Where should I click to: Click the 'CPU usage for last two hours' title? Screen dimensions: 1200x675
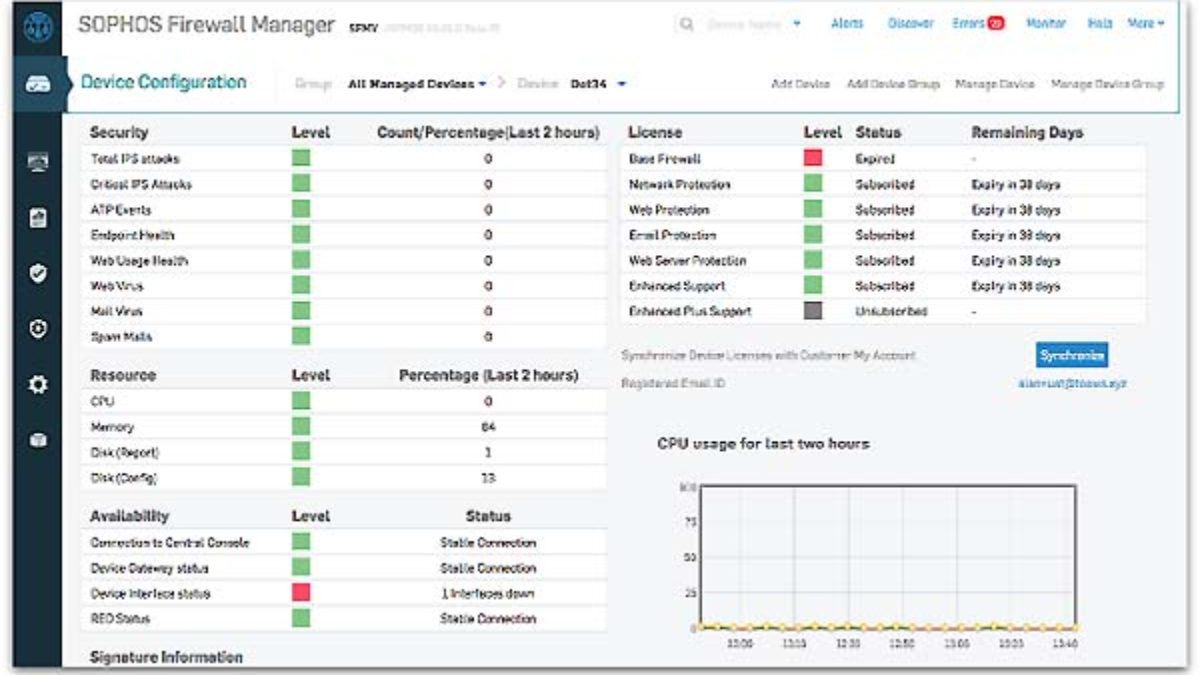[x=763, y=443]
